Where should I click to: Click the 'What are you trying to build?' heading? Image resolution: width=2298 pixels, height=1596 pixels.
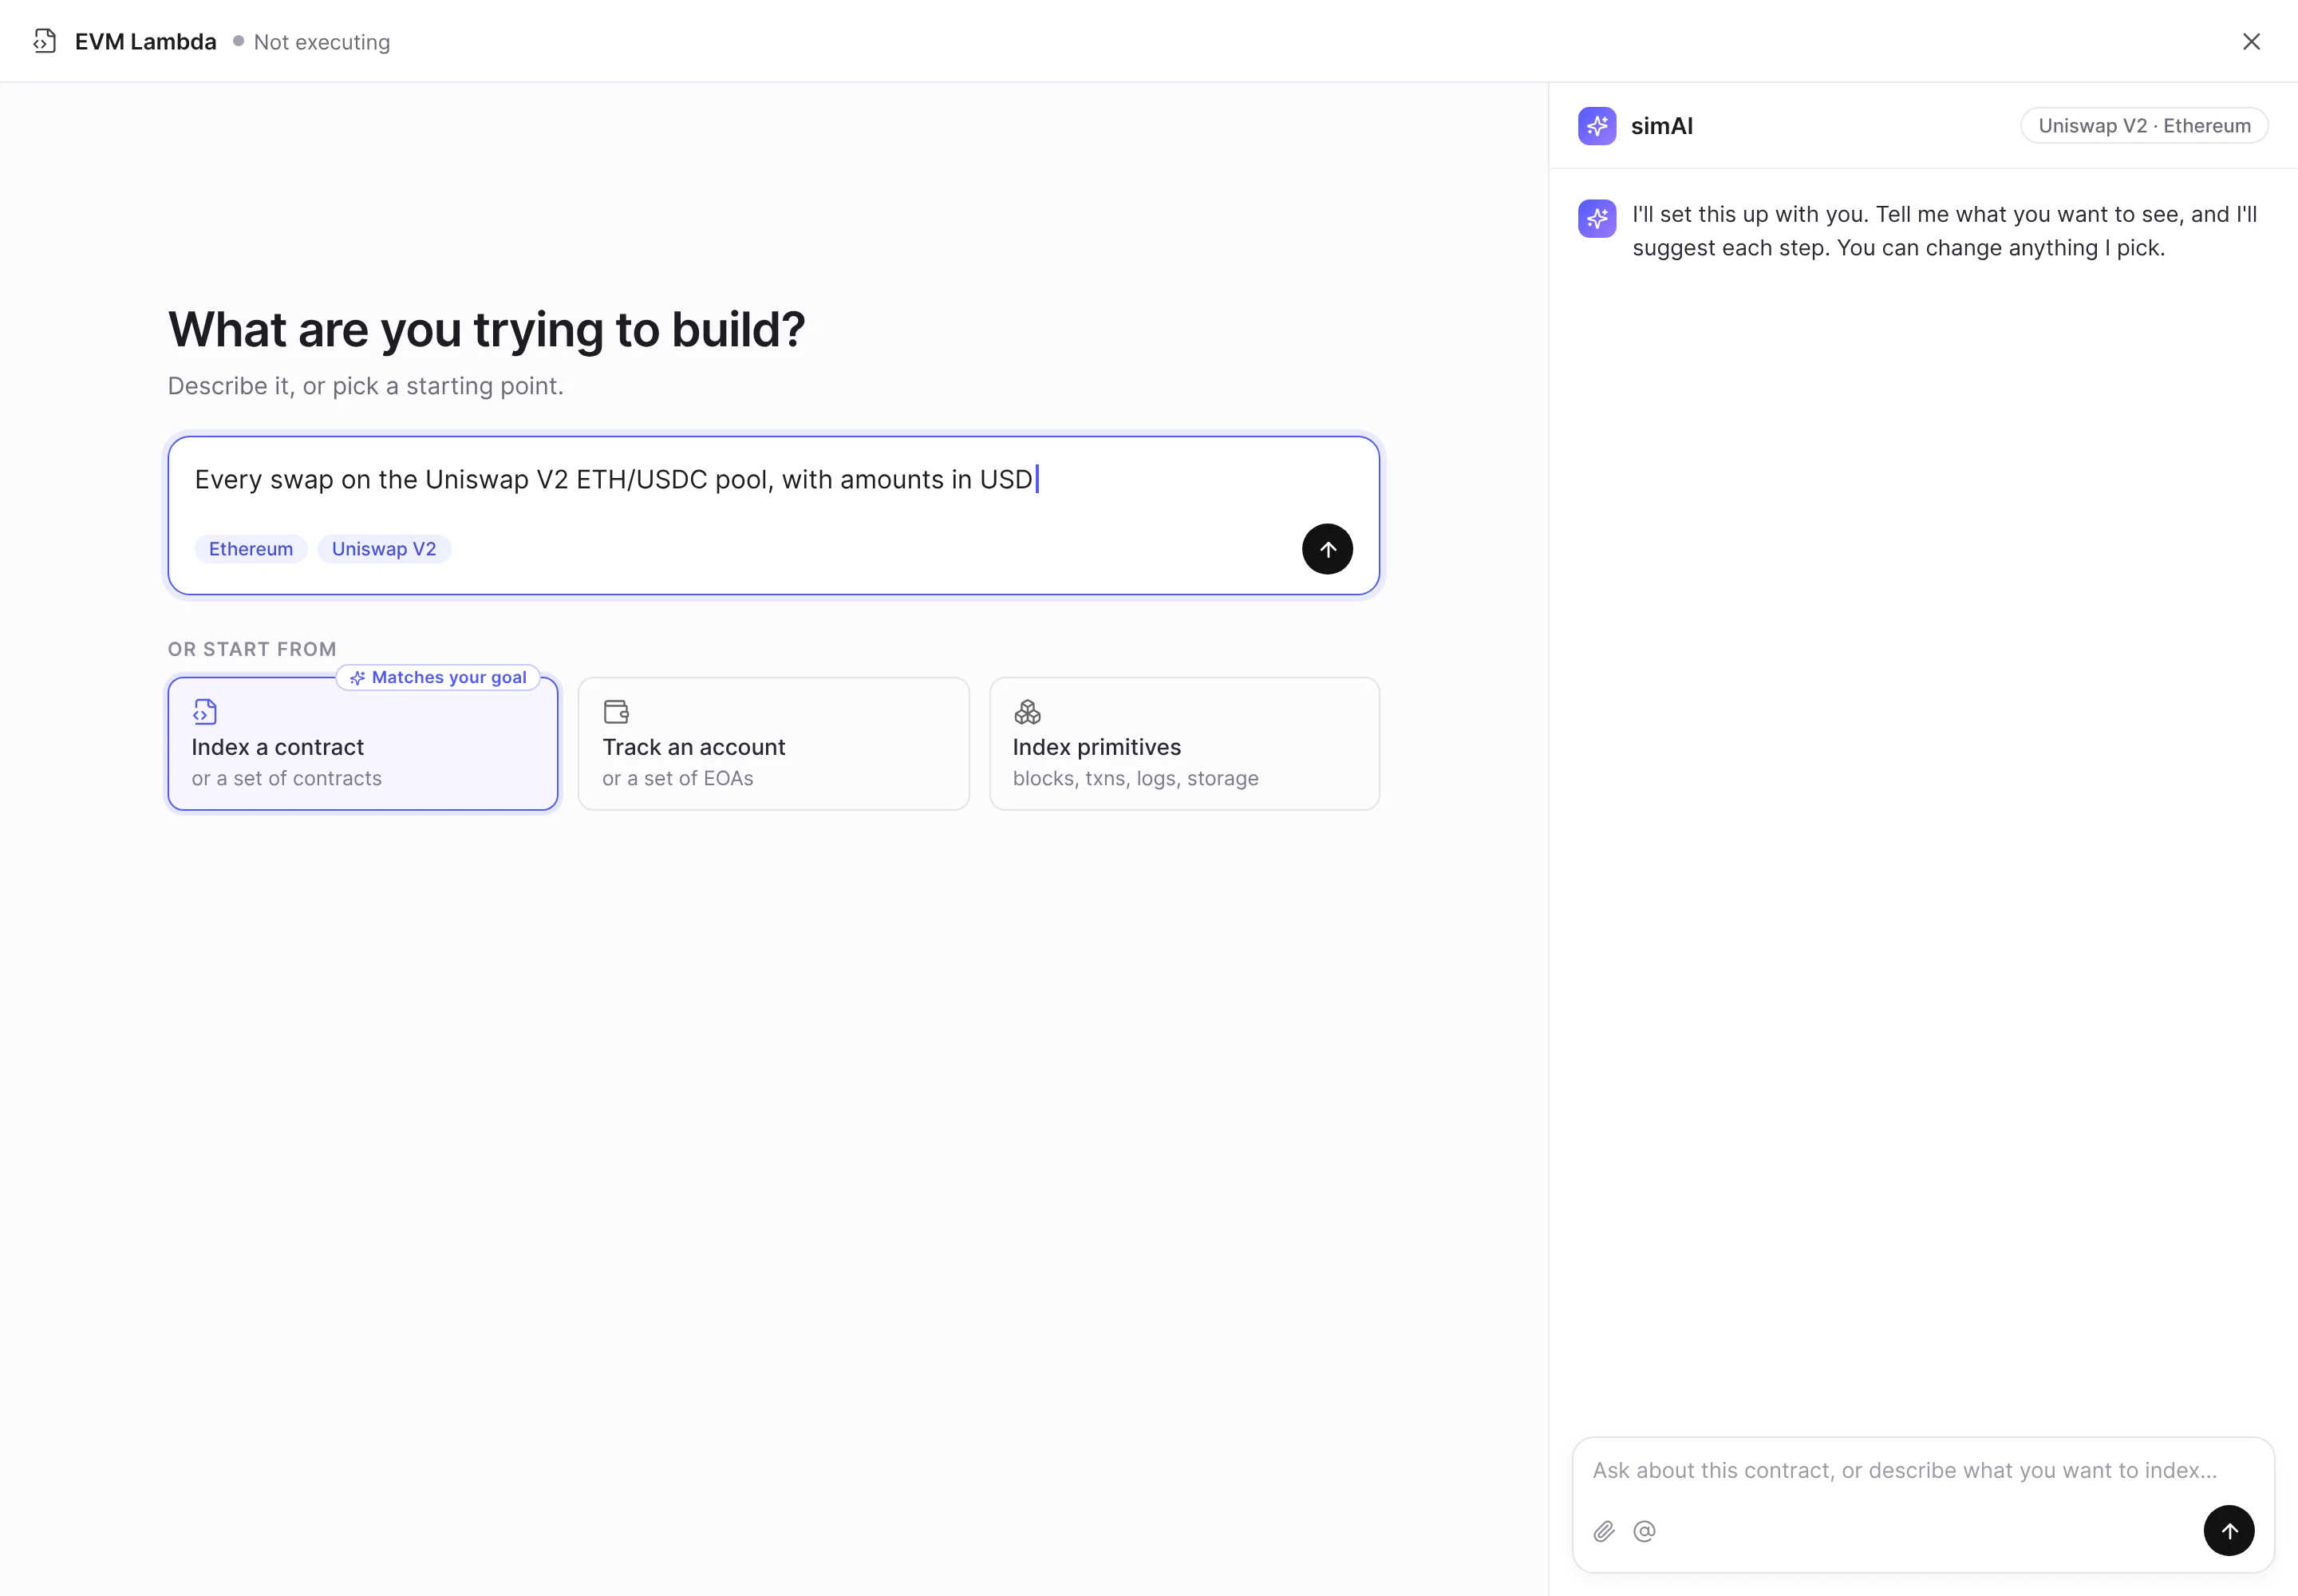(x=486, y=330)
